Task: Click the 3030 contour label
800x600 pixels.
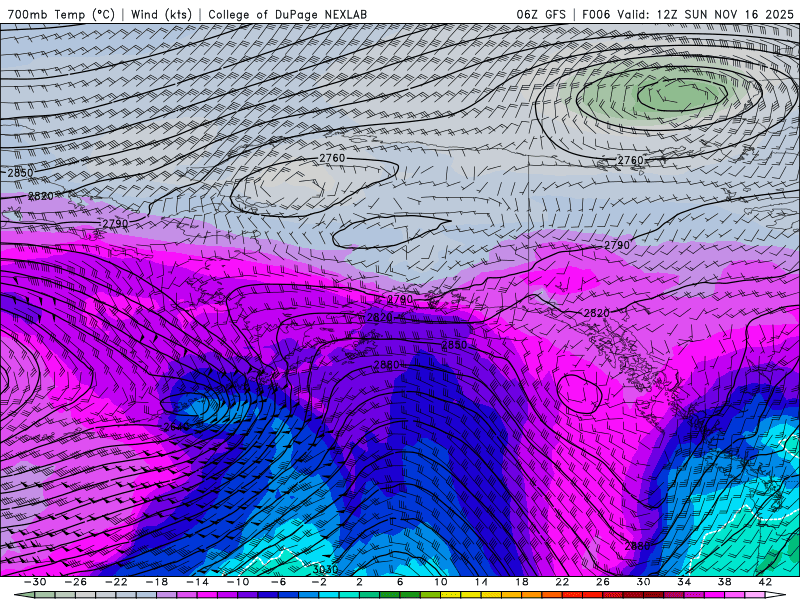Action: (x=325, y=569)
